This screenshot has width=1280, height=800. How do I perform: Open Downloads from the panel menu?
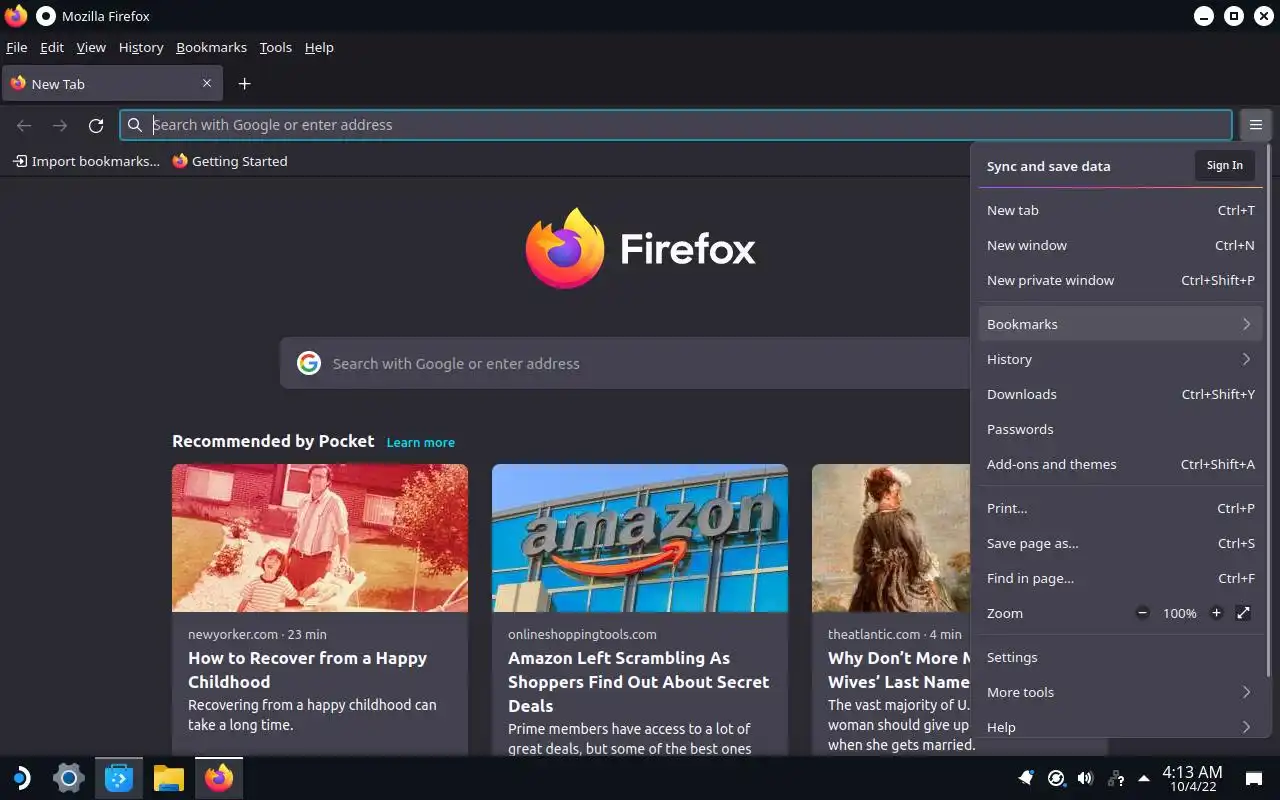pos(1120,394)
